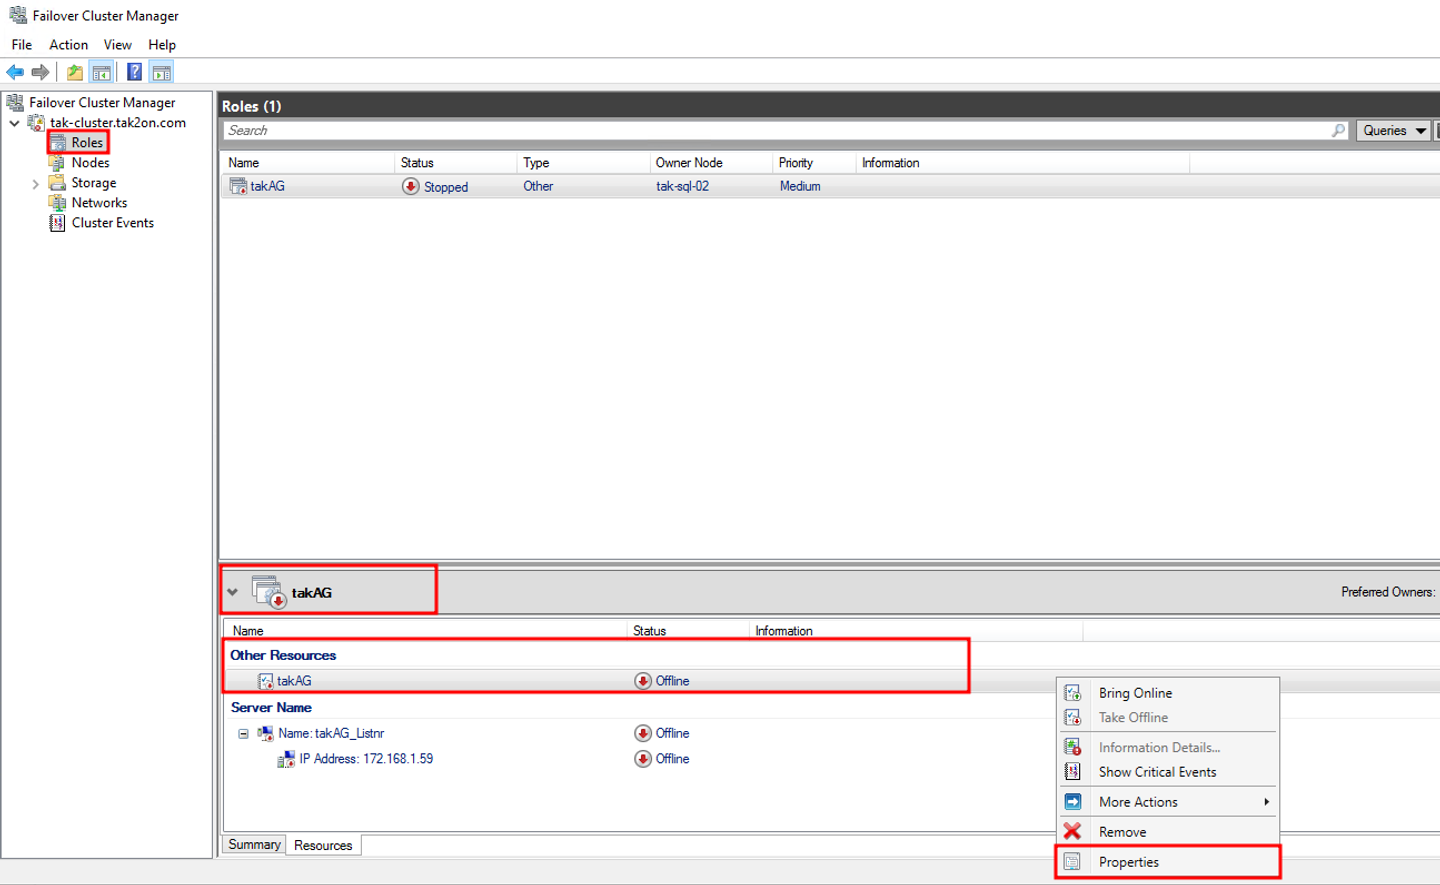Click owner node tak-sql-02 cell
The image size is (1440, 885).
pyautogui.click(x=682, y=186)
